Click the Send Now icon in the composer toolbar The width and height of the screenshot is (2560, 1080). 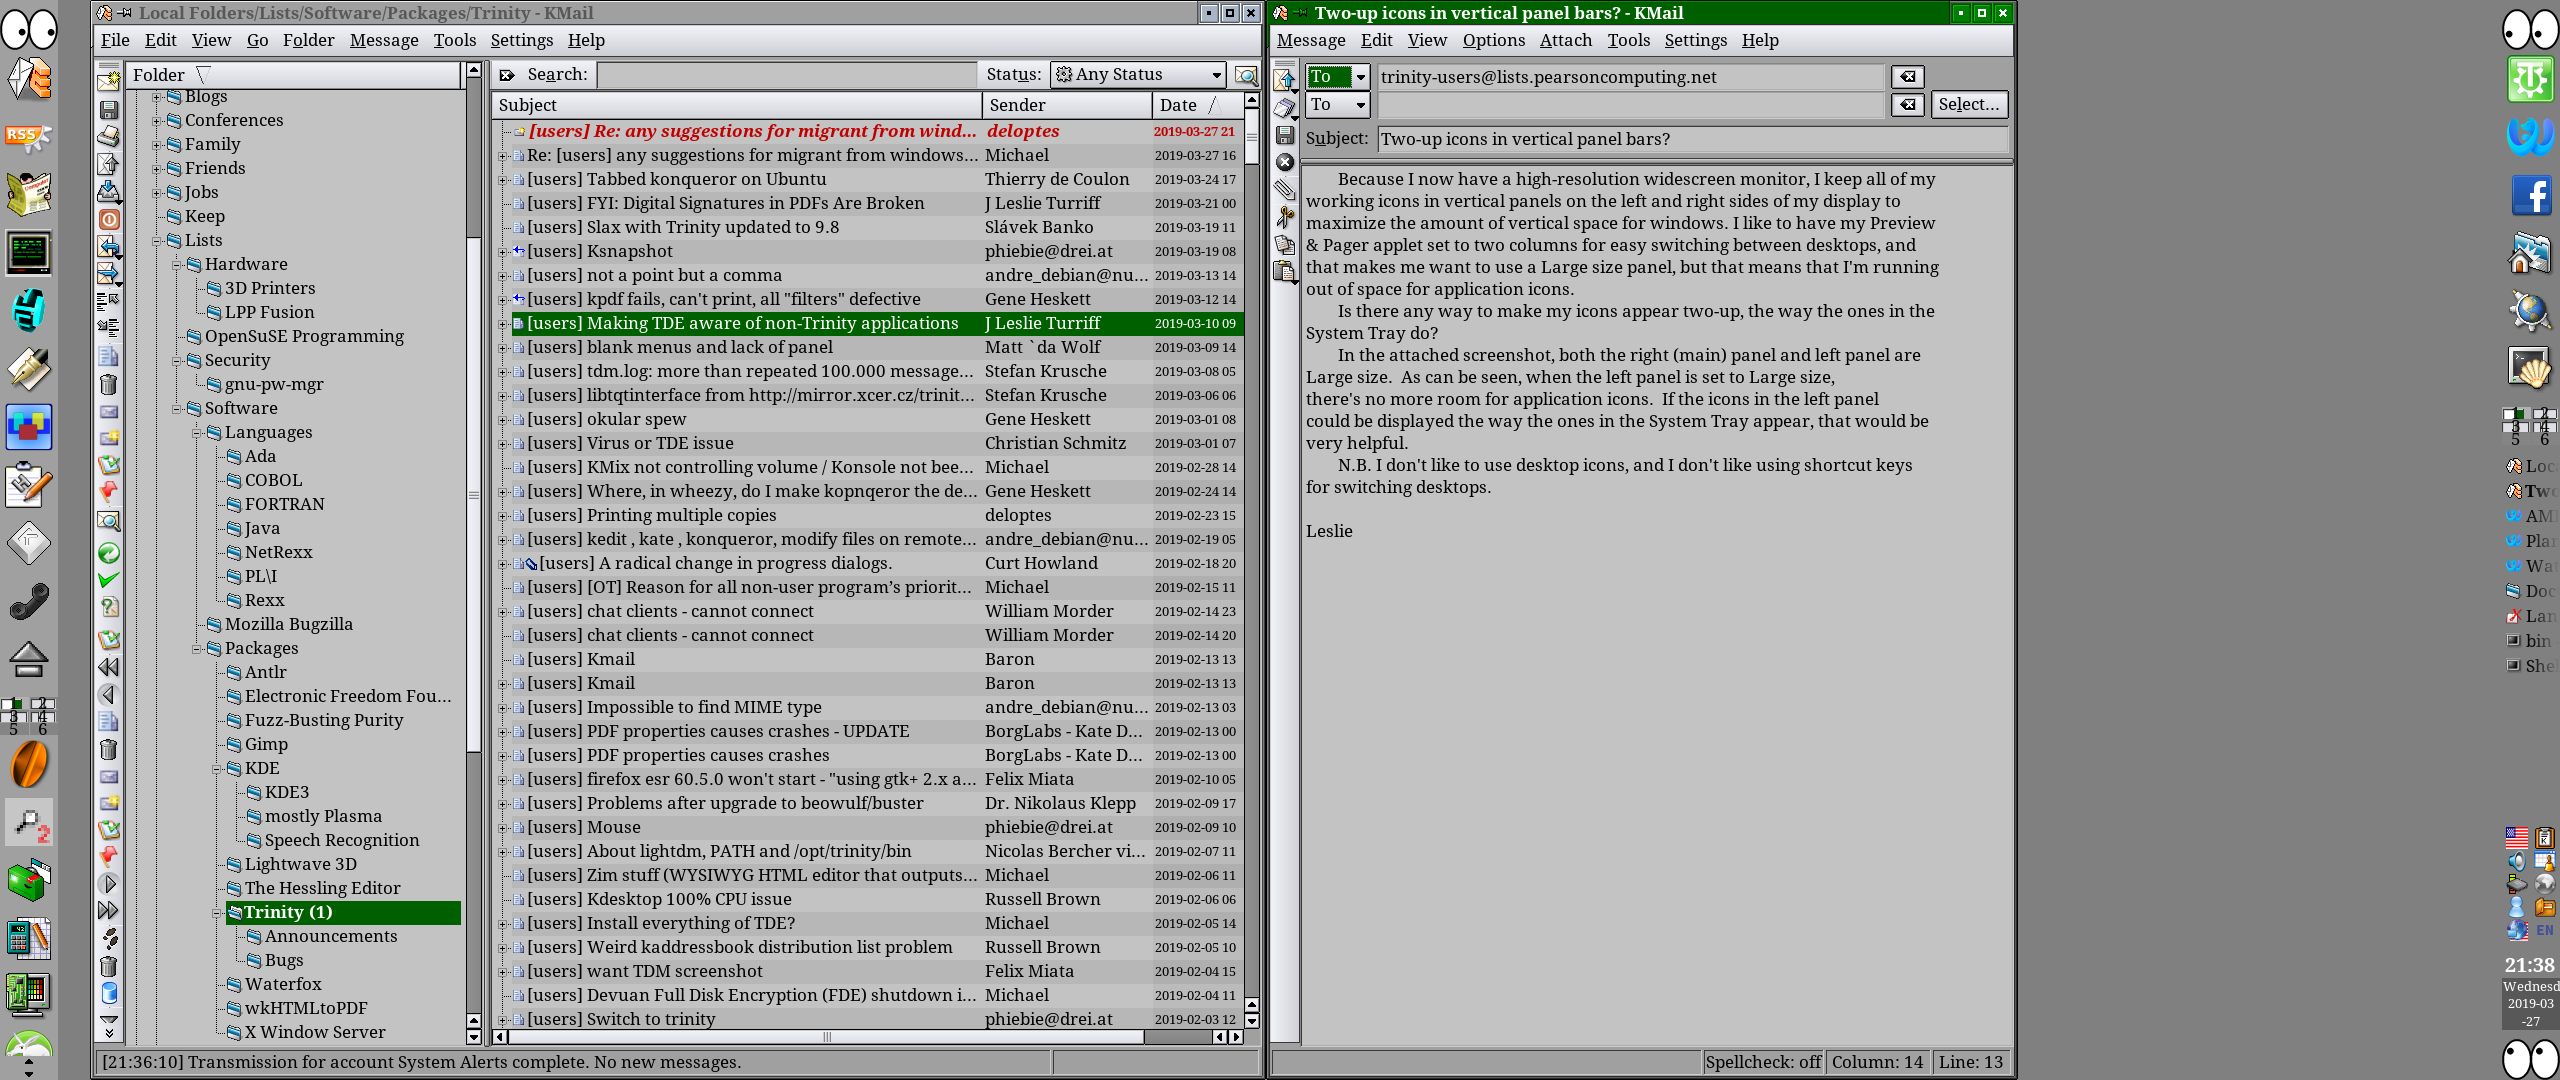click(x=1285, y=80)
